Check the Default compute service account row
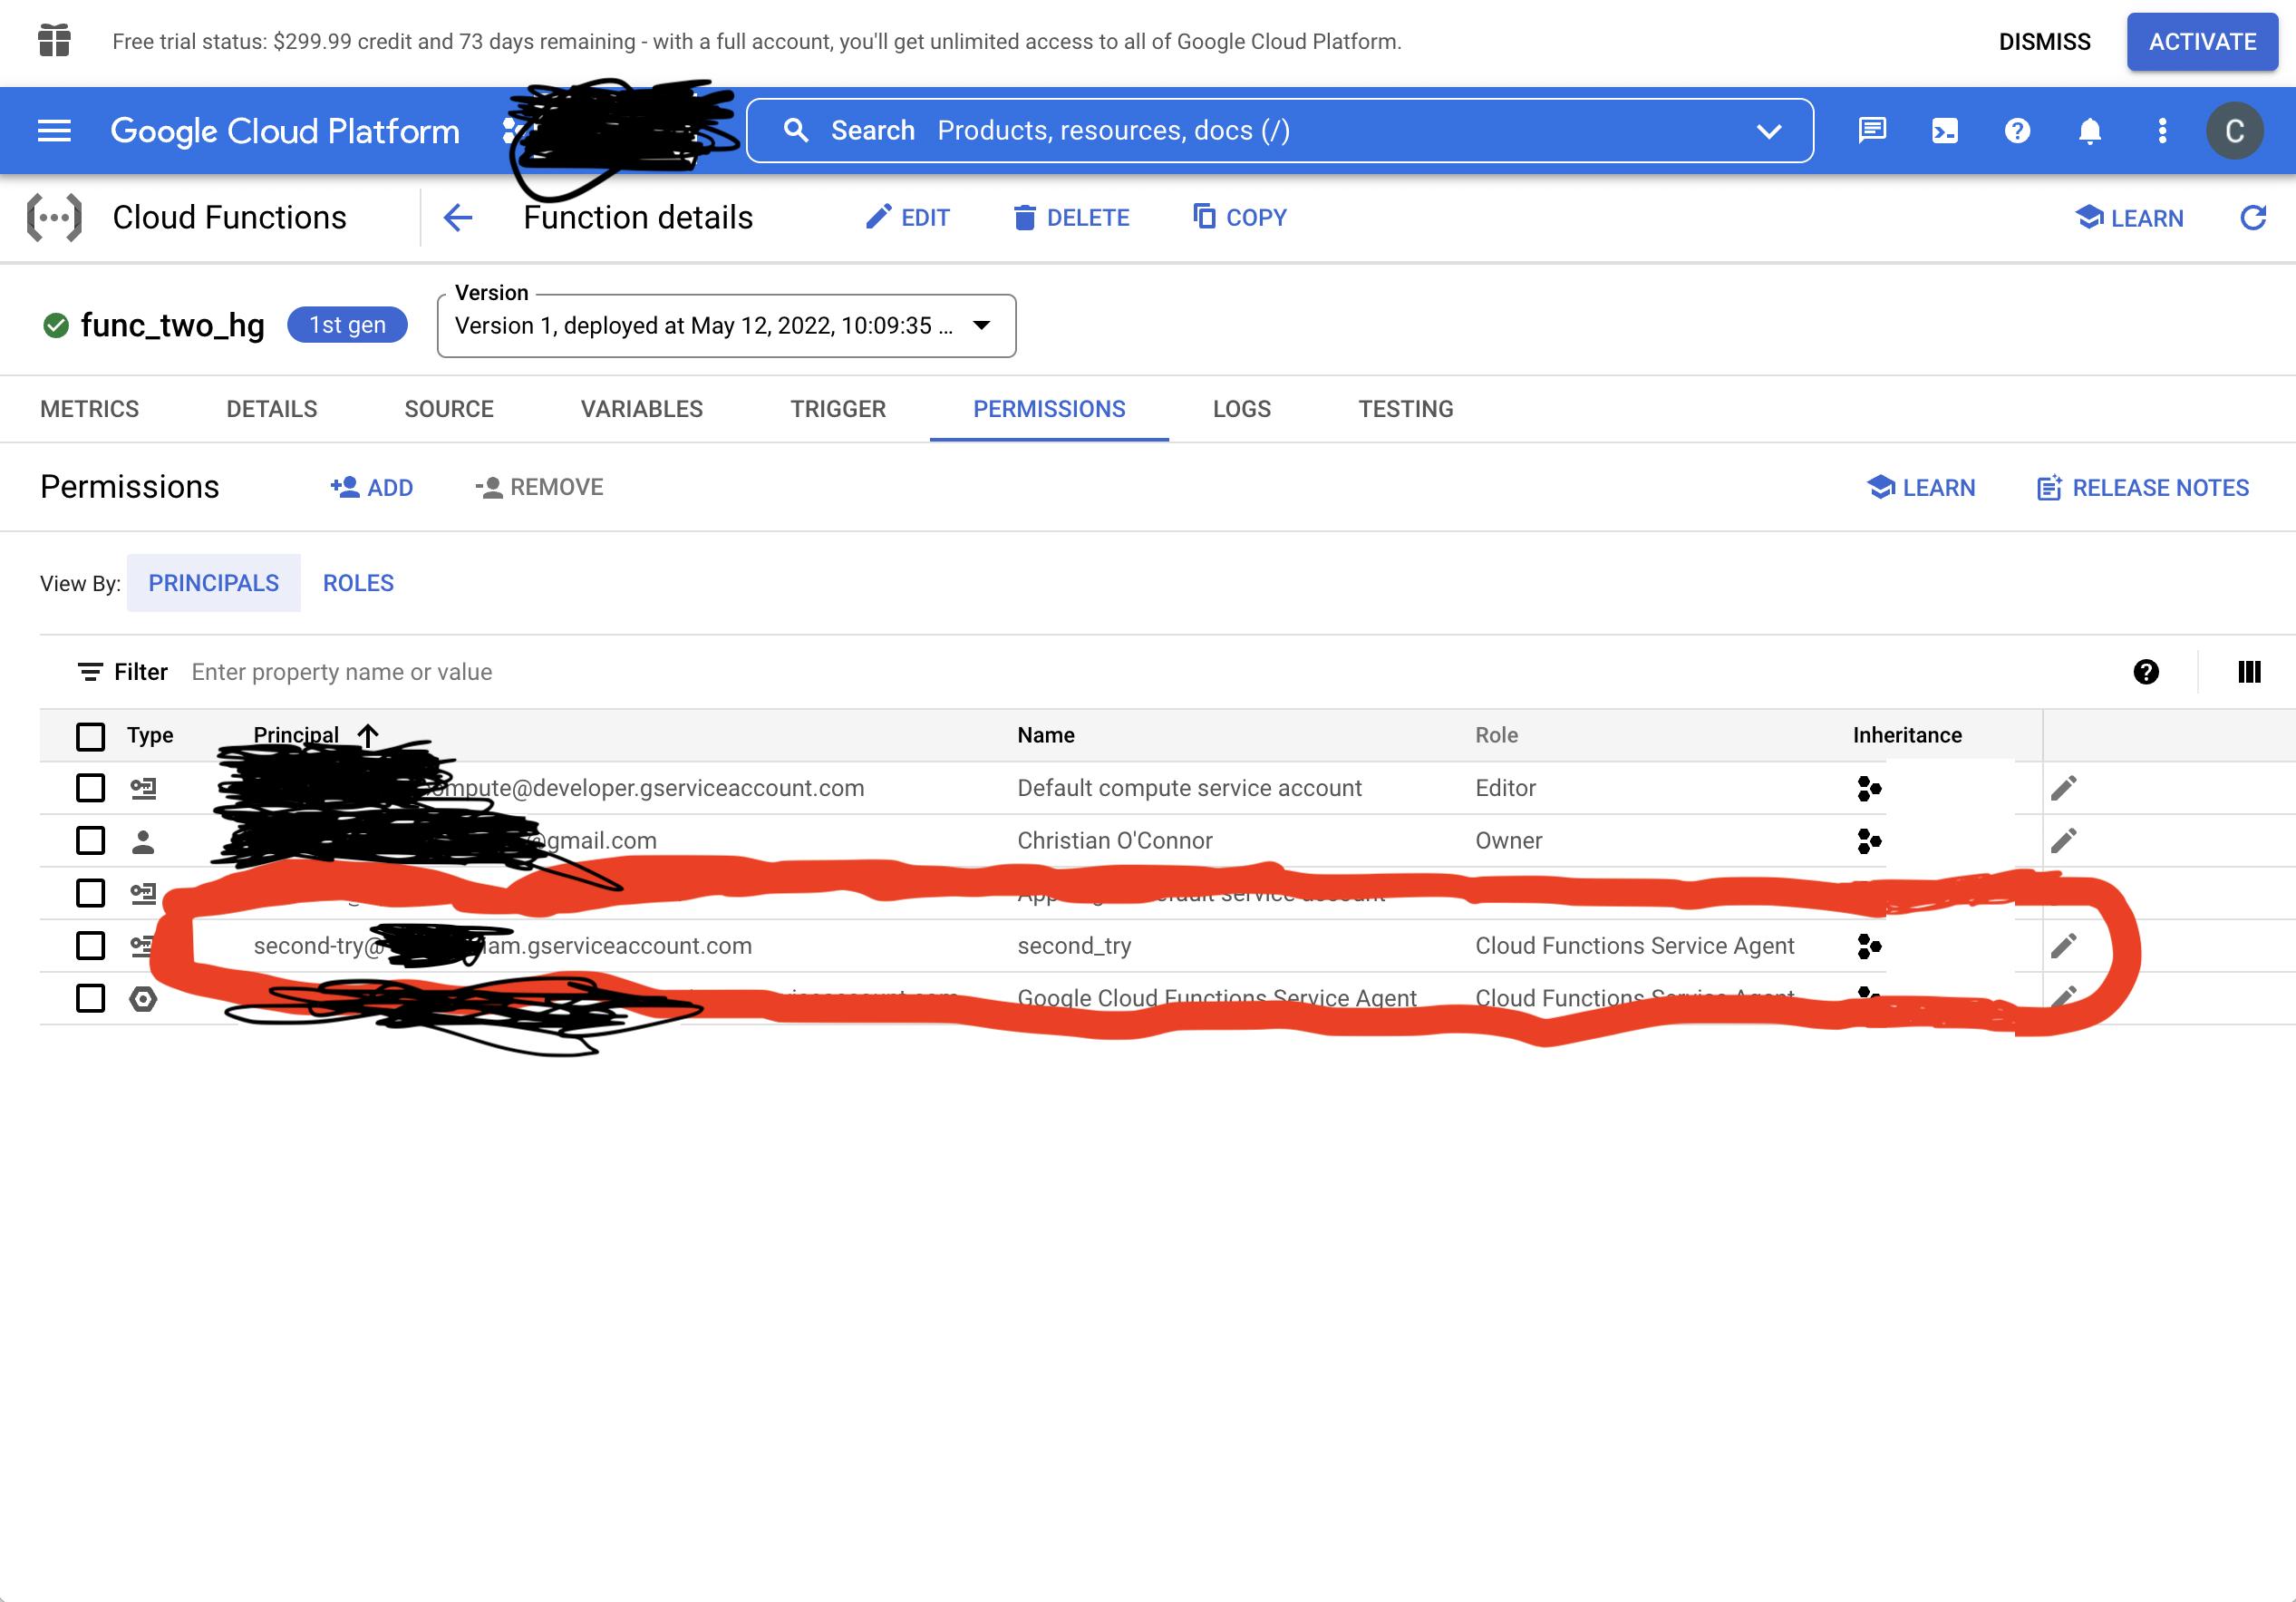The image size is (2296, 1602). 91,788
